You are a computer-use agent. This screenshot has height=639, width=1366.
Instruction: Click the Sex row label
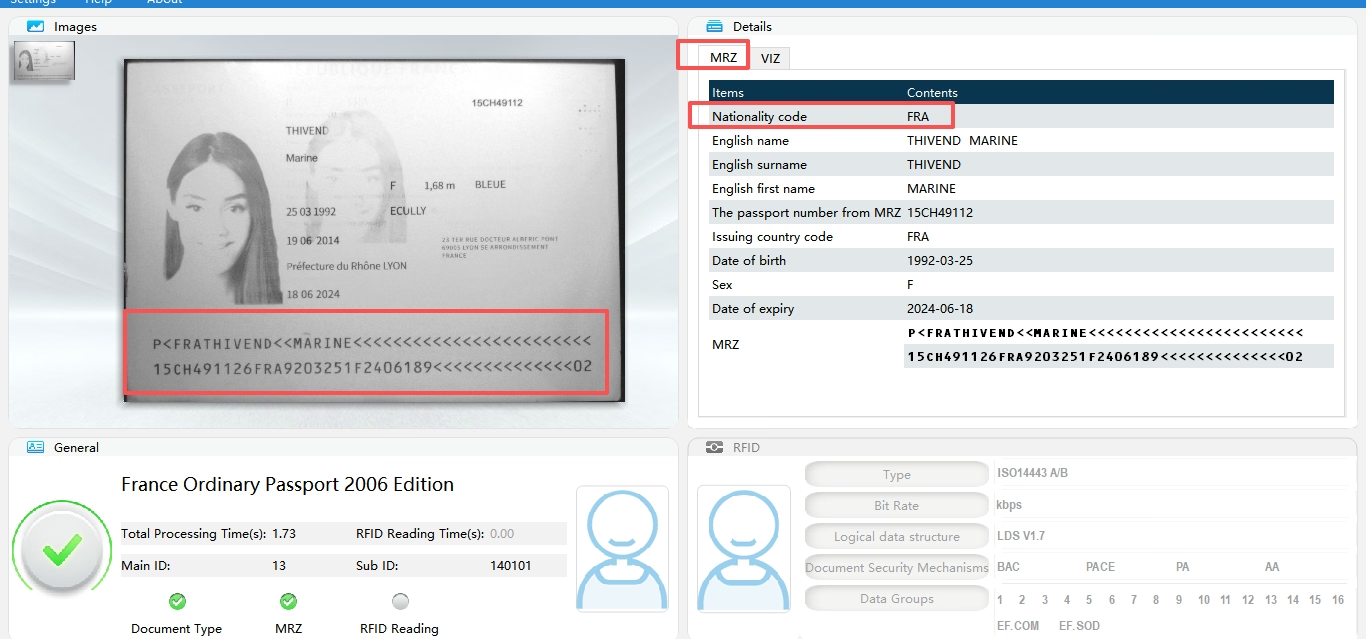[x=721, y=284]
